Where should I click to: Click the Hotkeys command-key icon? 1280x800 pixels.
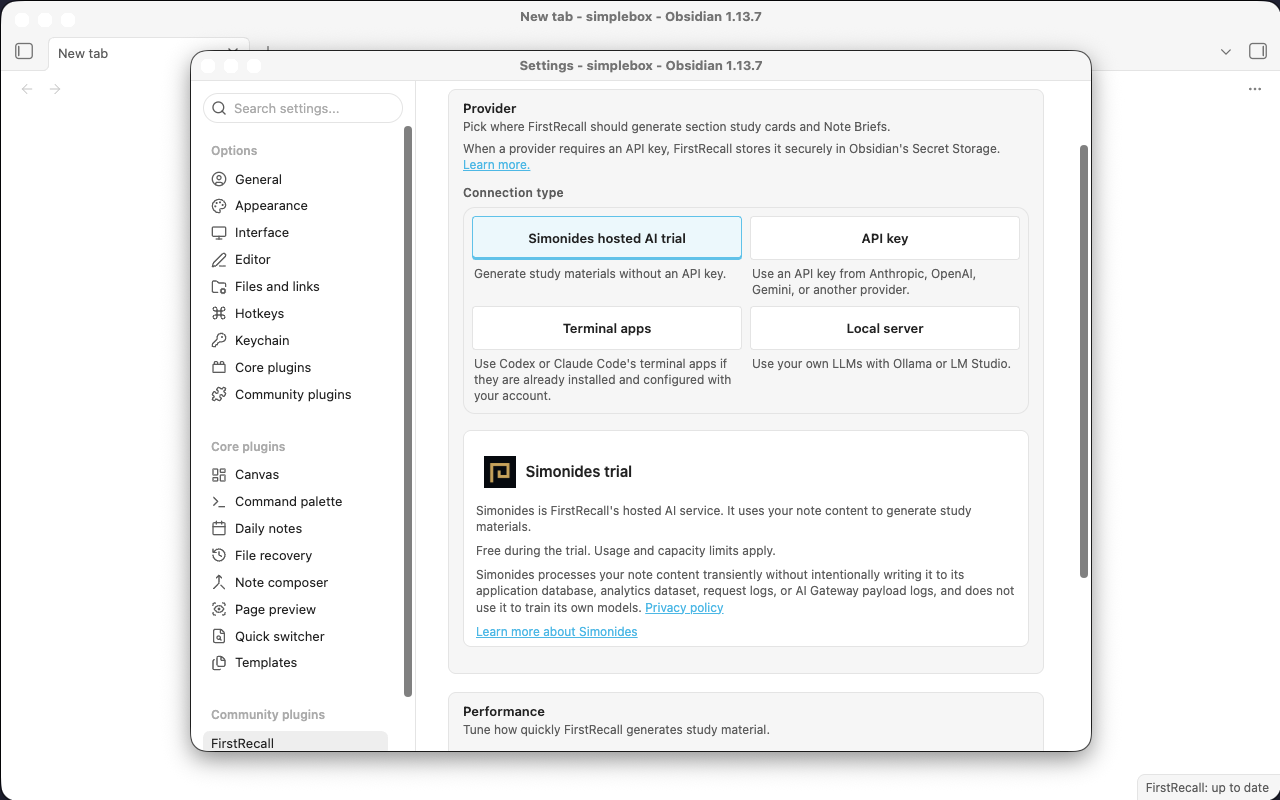[219, 314]
